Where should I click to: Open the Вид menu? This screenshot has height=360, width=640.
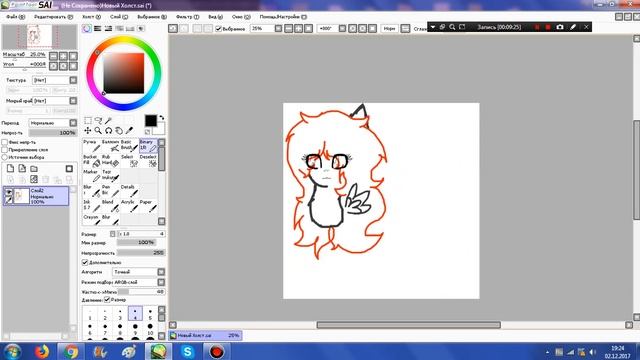point(216,17)
